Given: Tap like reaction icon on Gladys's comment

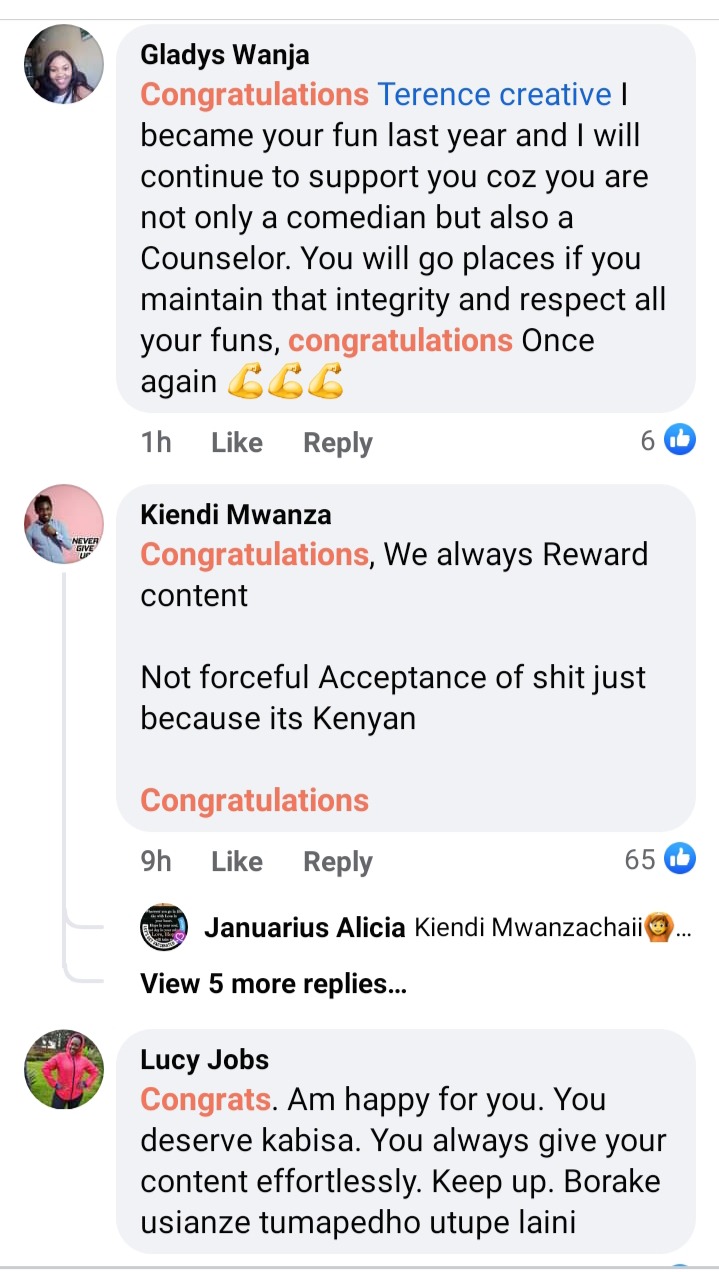Looking at the screenshot, I should [x=680, y=439].
